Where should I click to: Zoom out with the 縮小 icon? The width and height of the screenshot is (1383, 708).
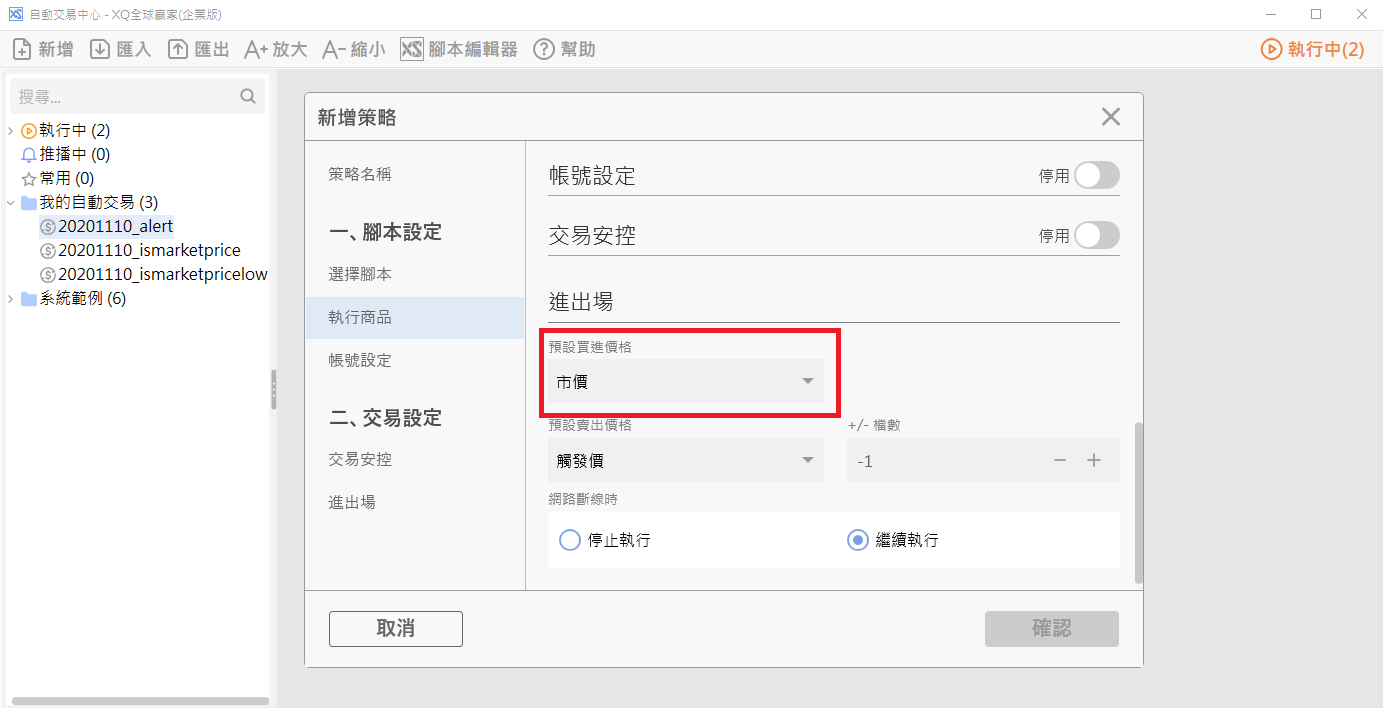click(334, 49)
